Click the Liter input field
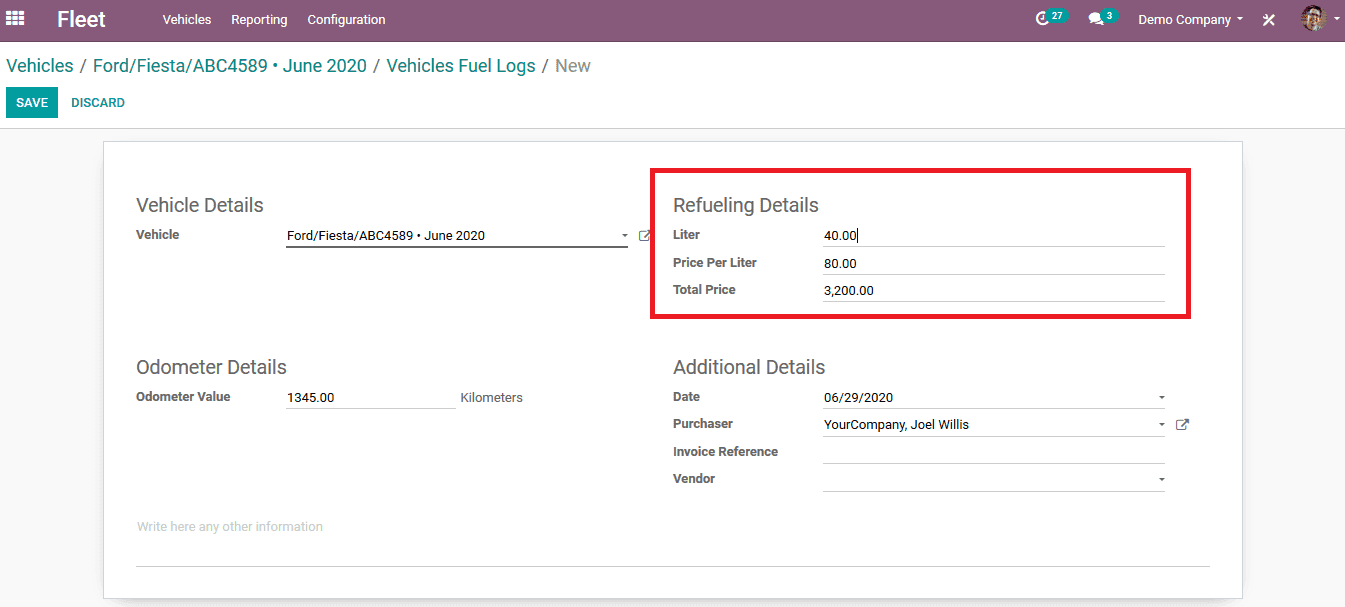 [994, 235]
